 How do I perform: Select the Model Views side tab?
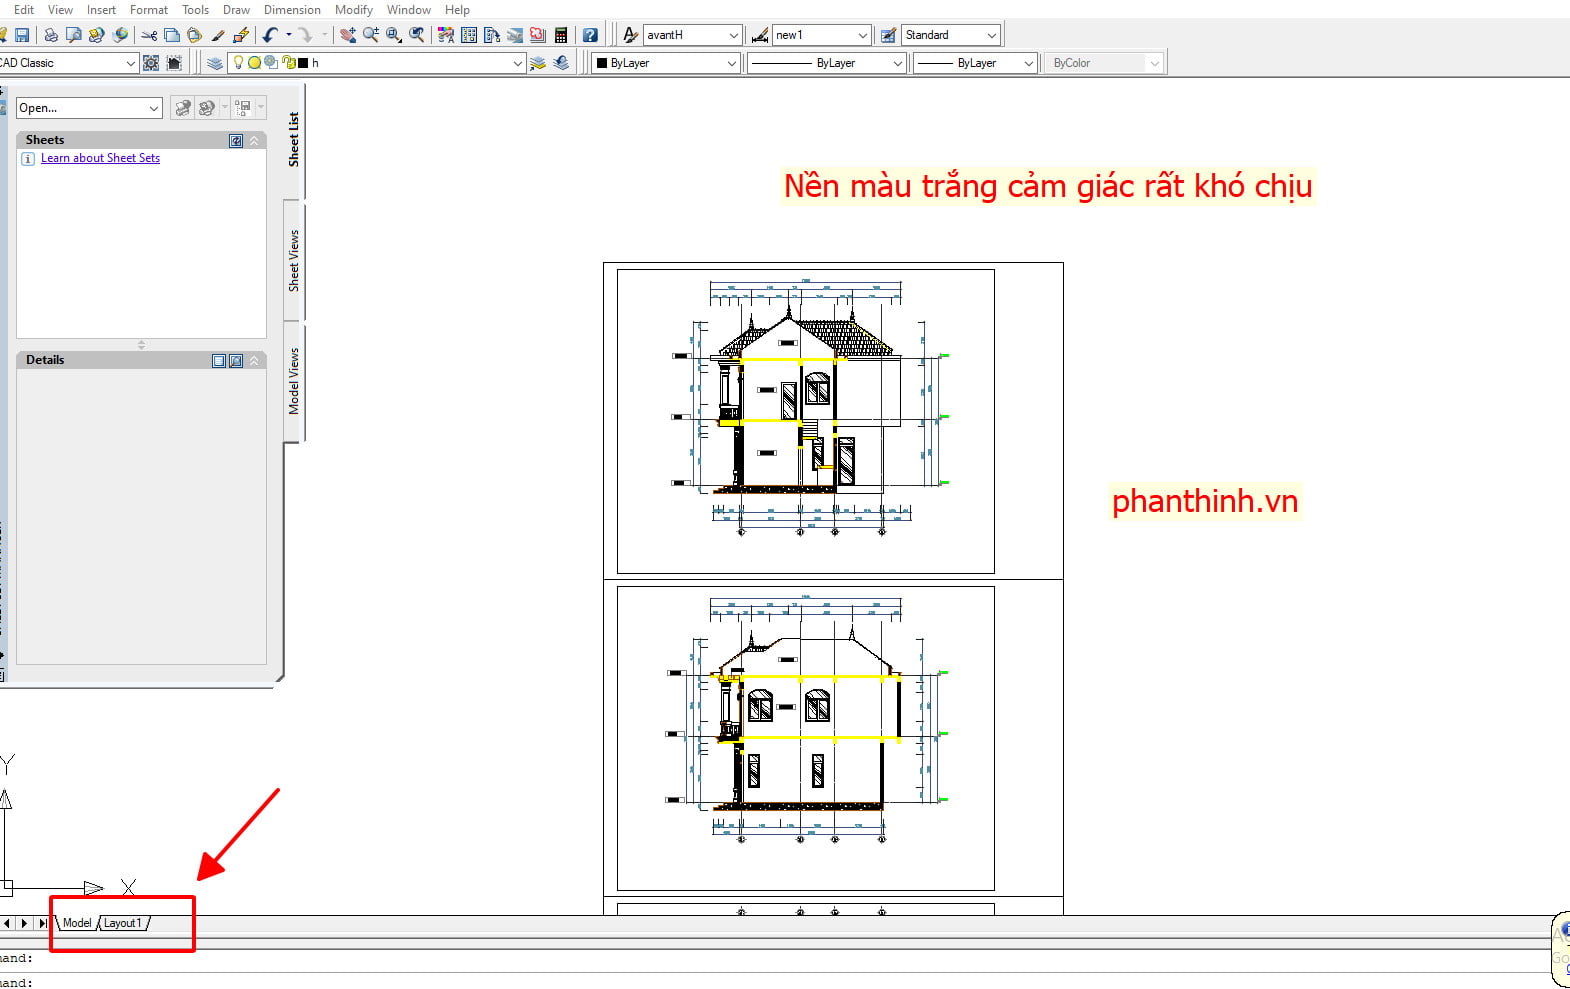[294, 381]
